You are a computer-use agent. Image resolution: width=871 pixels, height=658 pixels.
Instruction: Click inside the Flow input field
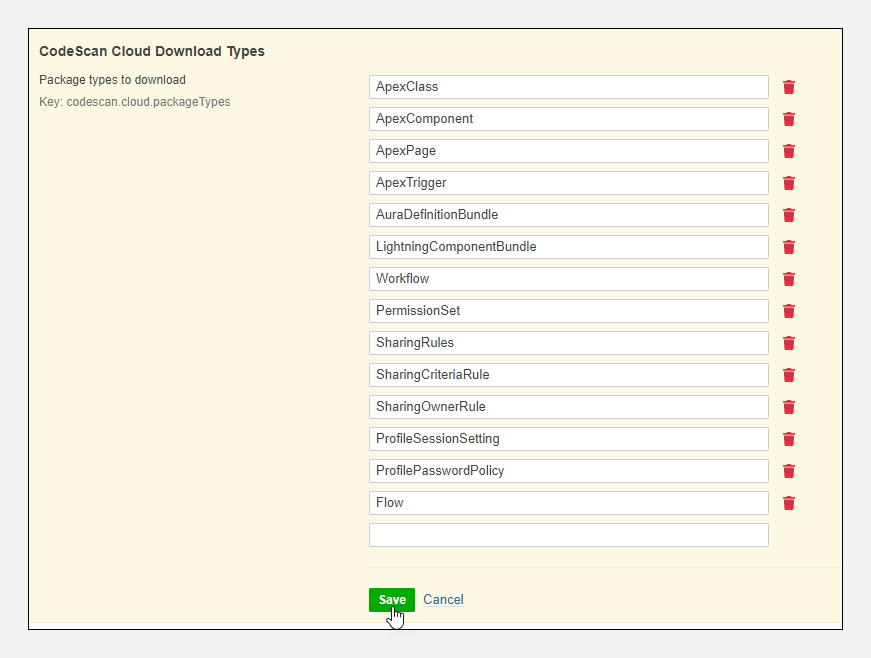pyautogui.click(x=568, y=503)
